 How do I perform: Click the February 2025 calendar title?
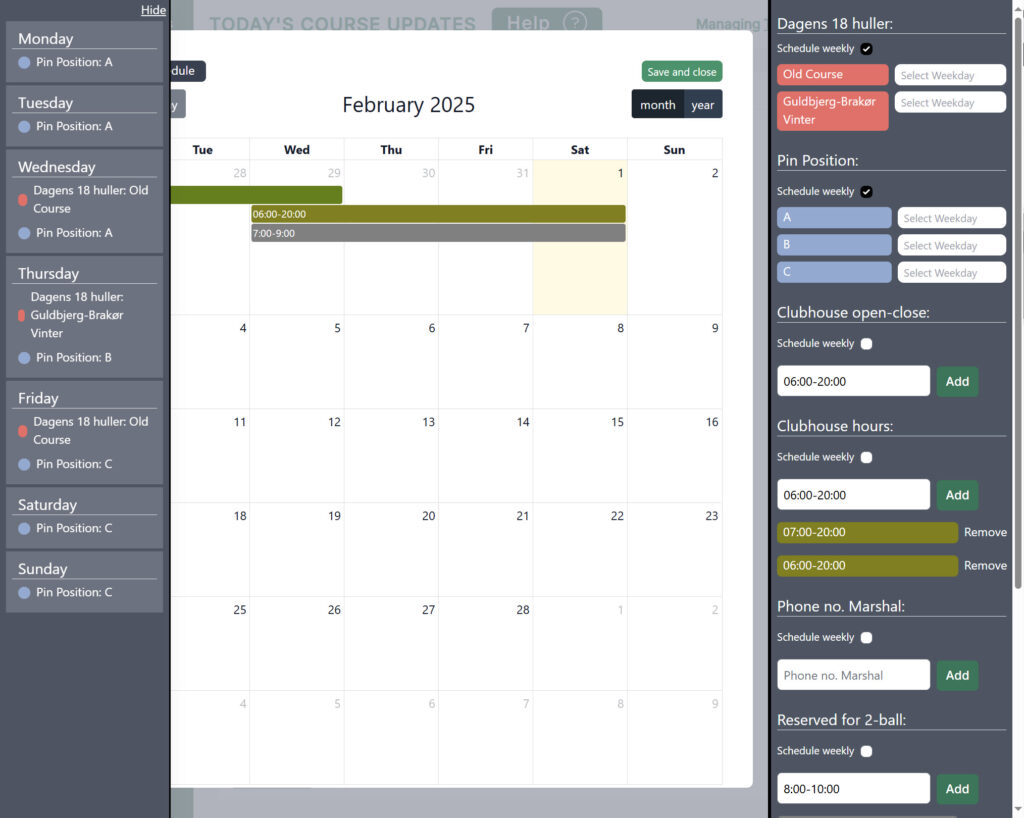408,104
